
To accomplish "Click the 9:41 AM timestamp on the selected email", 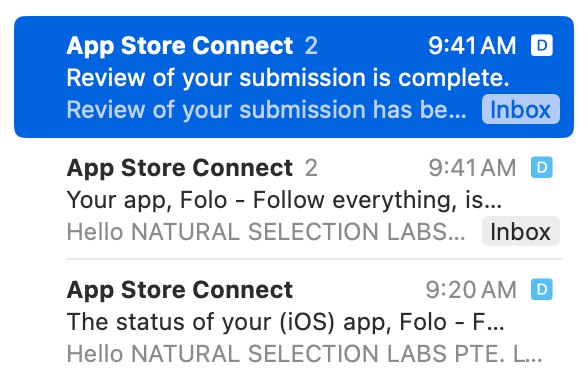I will [x=472, y=46].
